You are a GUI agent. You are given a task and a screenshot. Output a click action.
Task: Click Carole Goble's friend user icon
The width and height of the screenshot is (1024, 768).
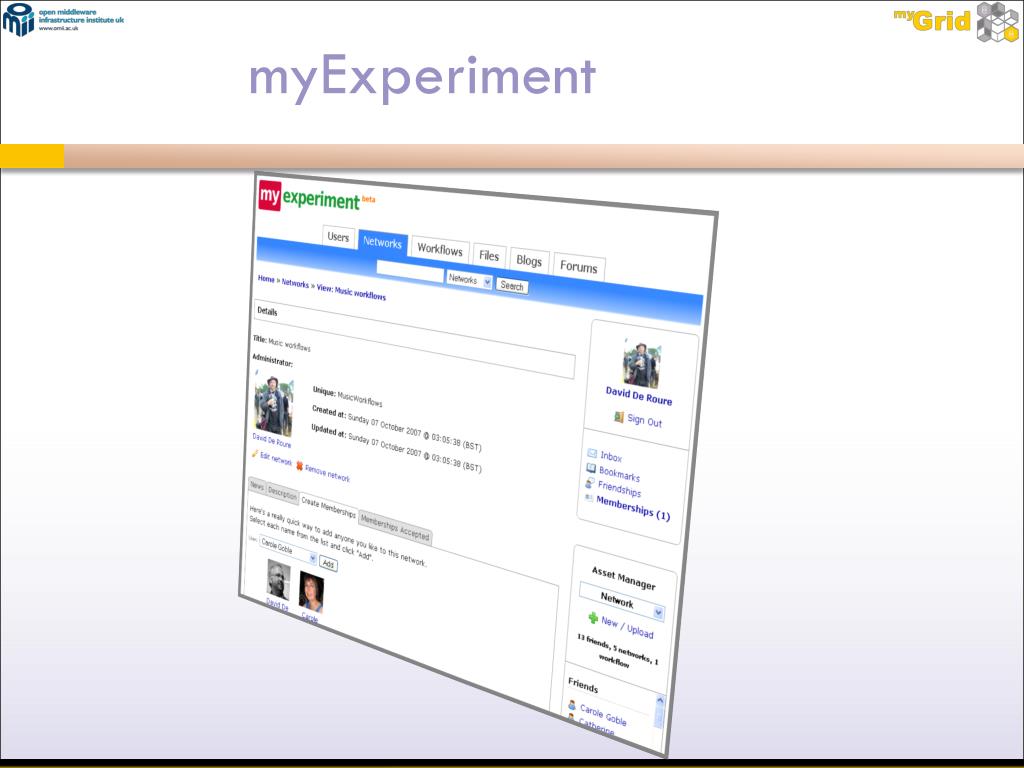click(572, 705)
